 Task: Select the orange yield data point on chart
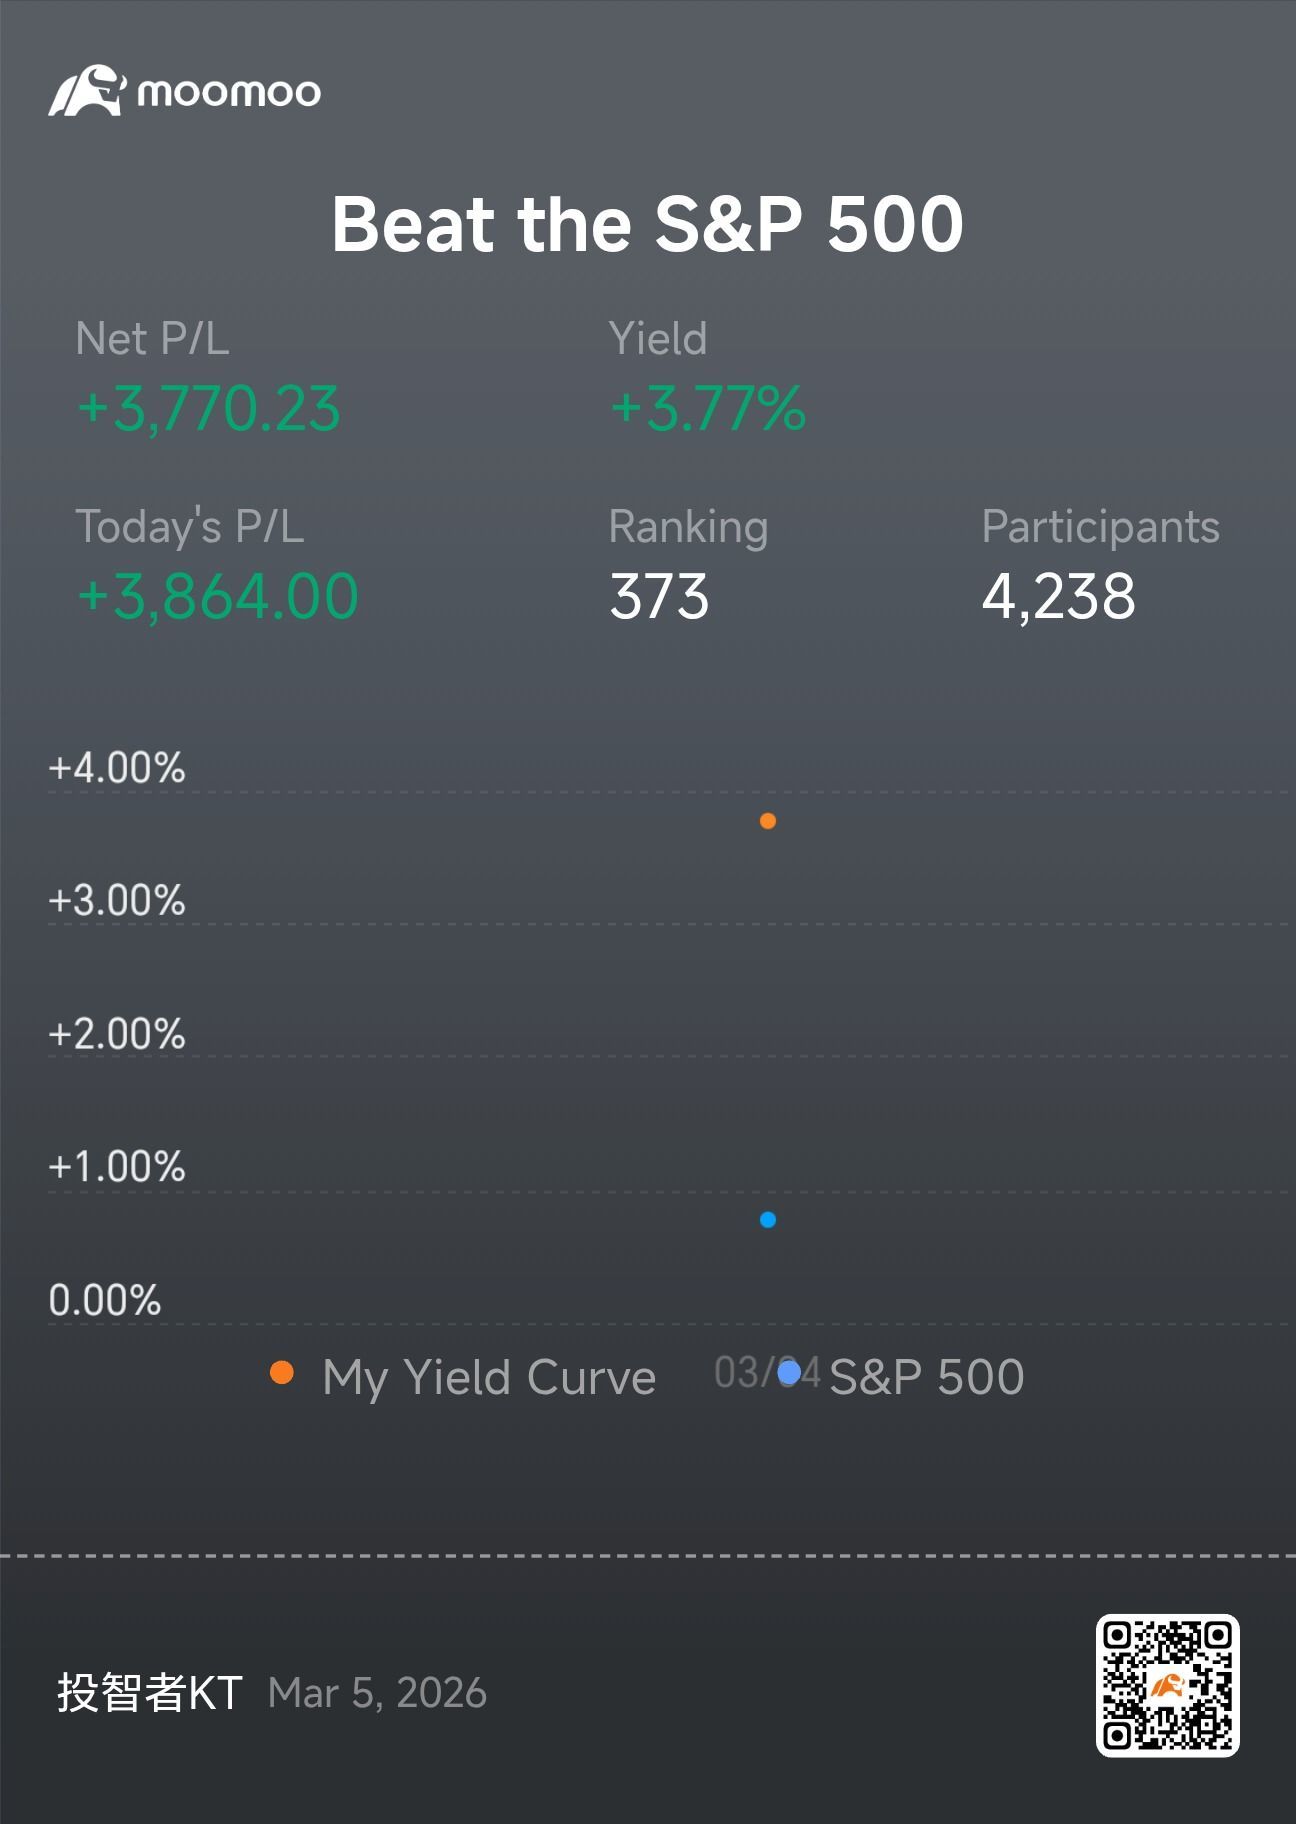(x=768, y=821)
